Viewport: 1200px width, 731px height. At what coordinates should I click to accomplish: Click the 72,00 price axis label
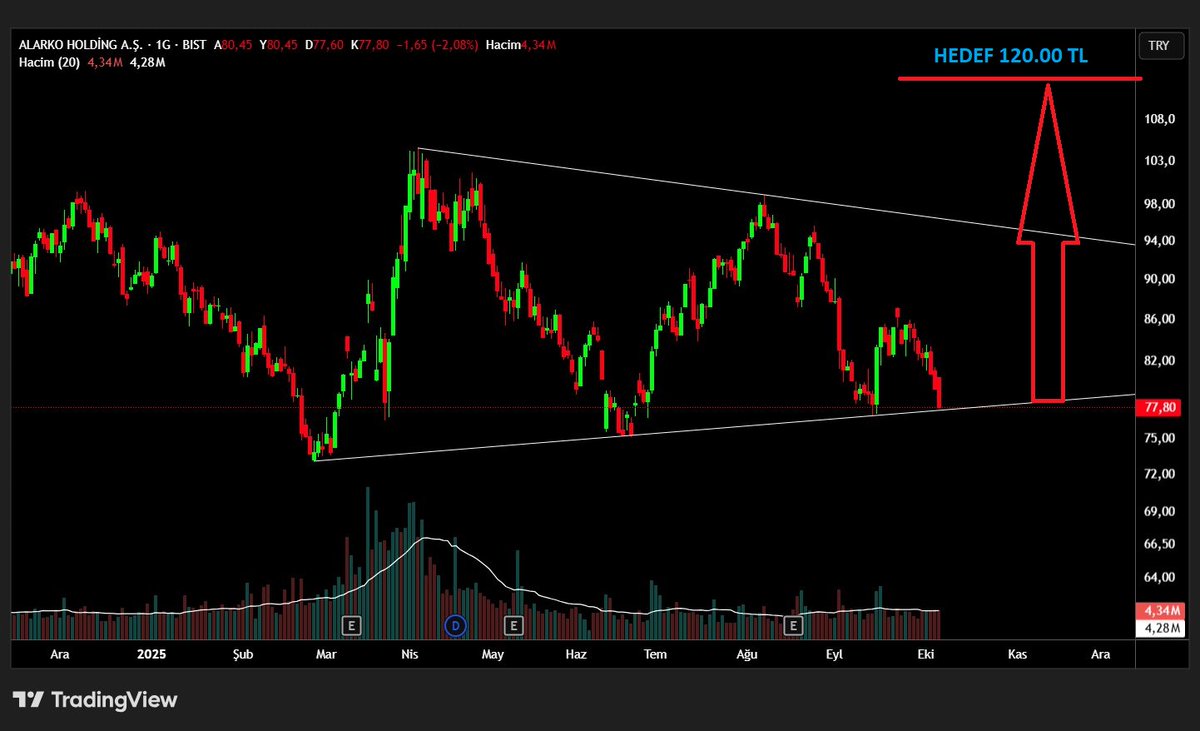(1159, 473)
